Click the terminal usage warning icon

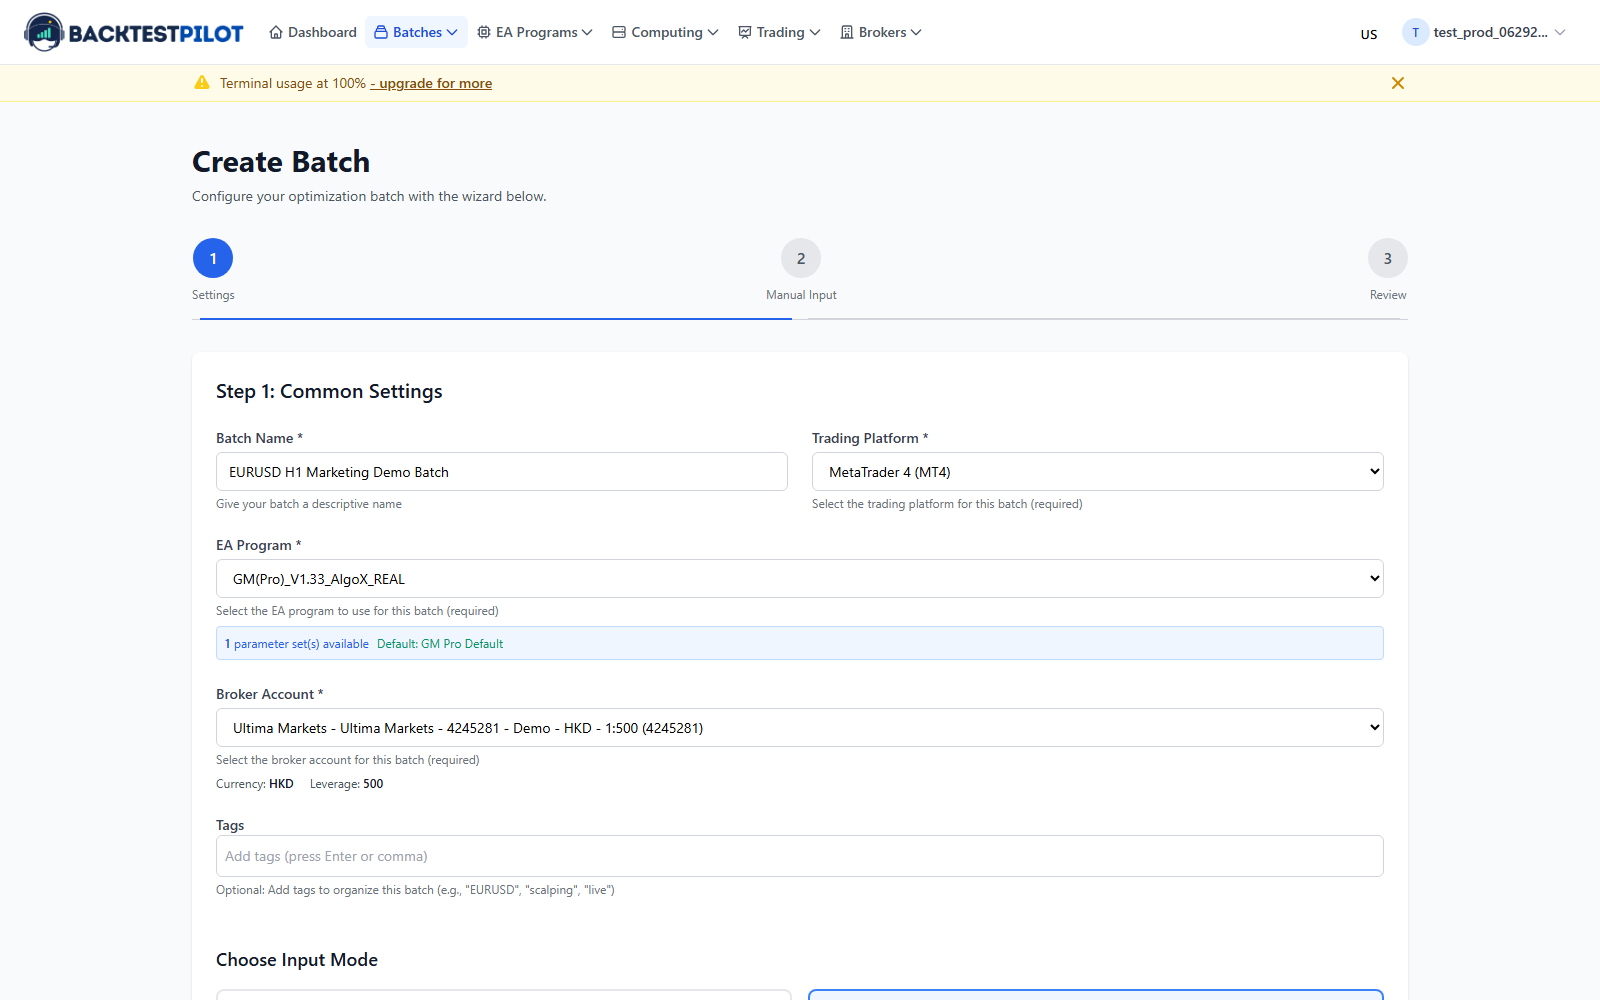pyautogui.click(x=202, y=83)
